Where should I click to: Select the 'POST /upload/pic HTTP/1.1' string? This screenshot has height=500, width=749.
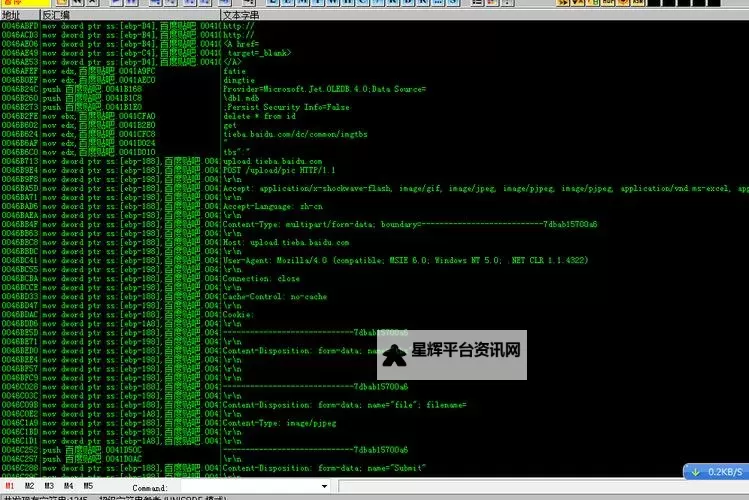(279, 170)
